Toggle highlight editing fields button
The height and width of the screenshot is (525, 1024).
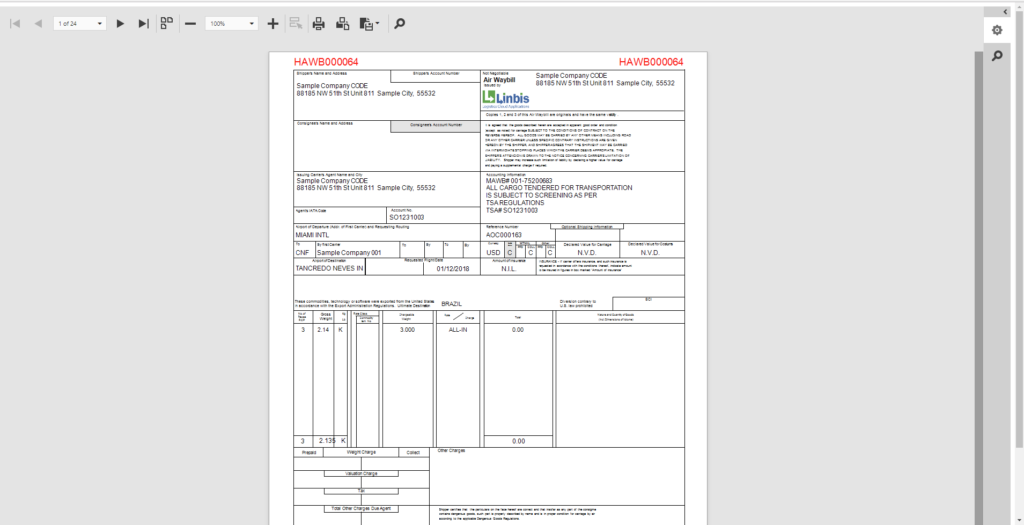pos(295,23)
